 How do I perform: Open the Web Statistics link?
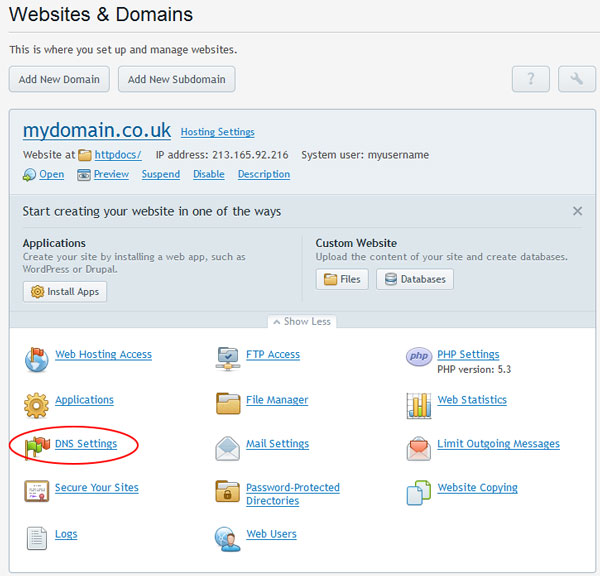472,400
